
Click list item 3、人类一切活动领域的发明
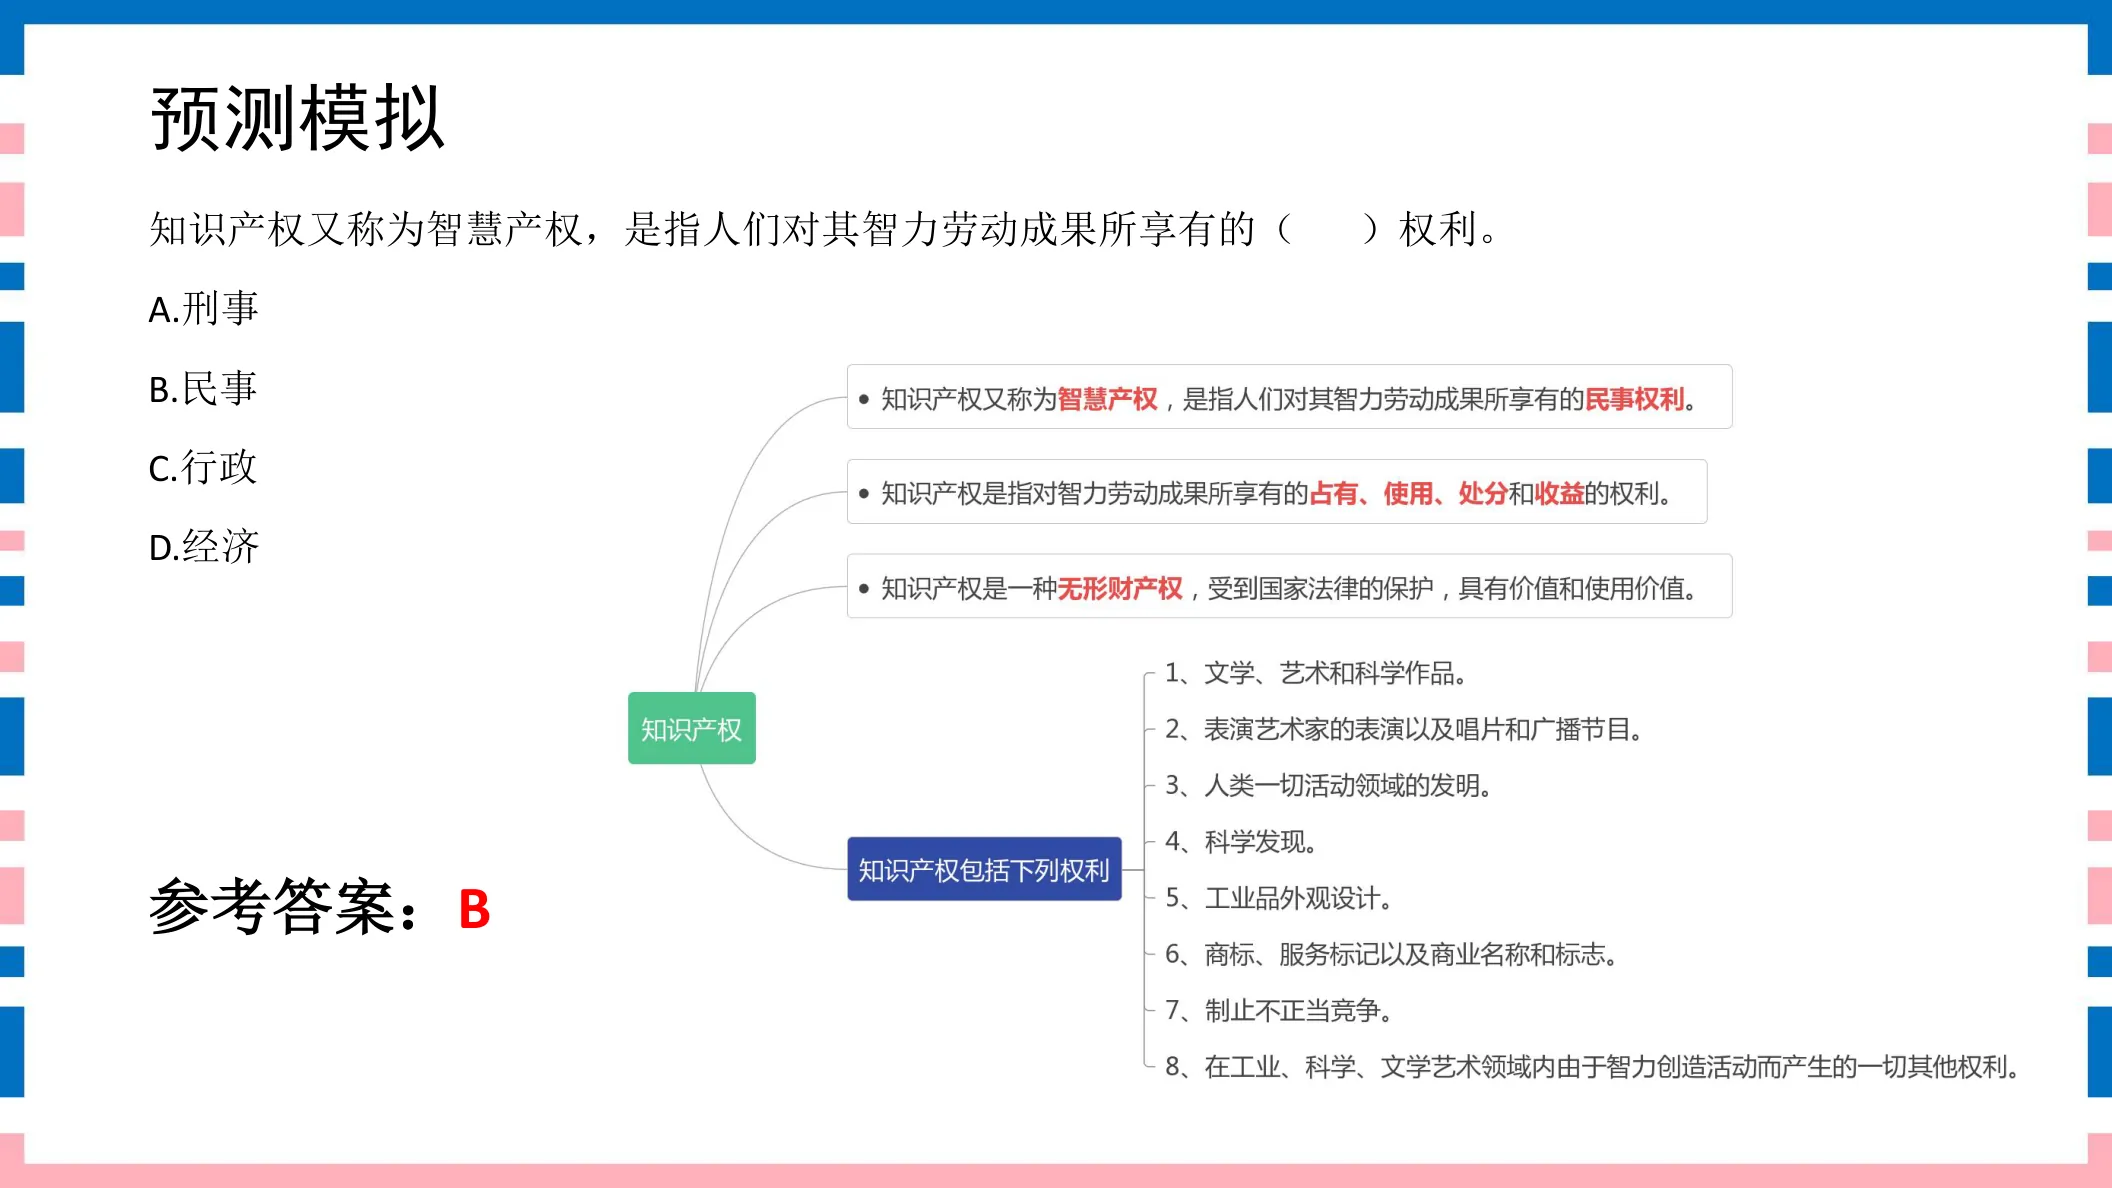point(1329,785)
